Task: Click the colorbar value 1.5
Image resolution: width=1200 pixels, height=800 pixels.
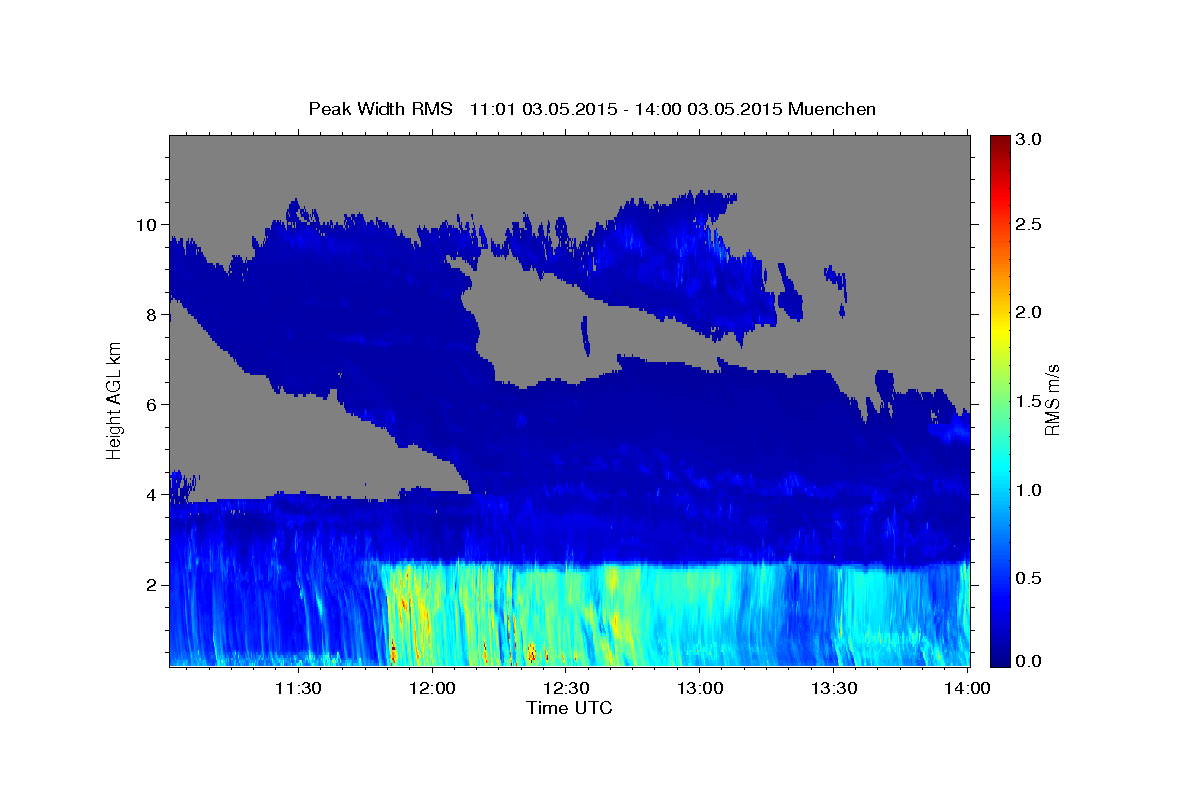Action: pyautogui.click(x=1029, y=401)
